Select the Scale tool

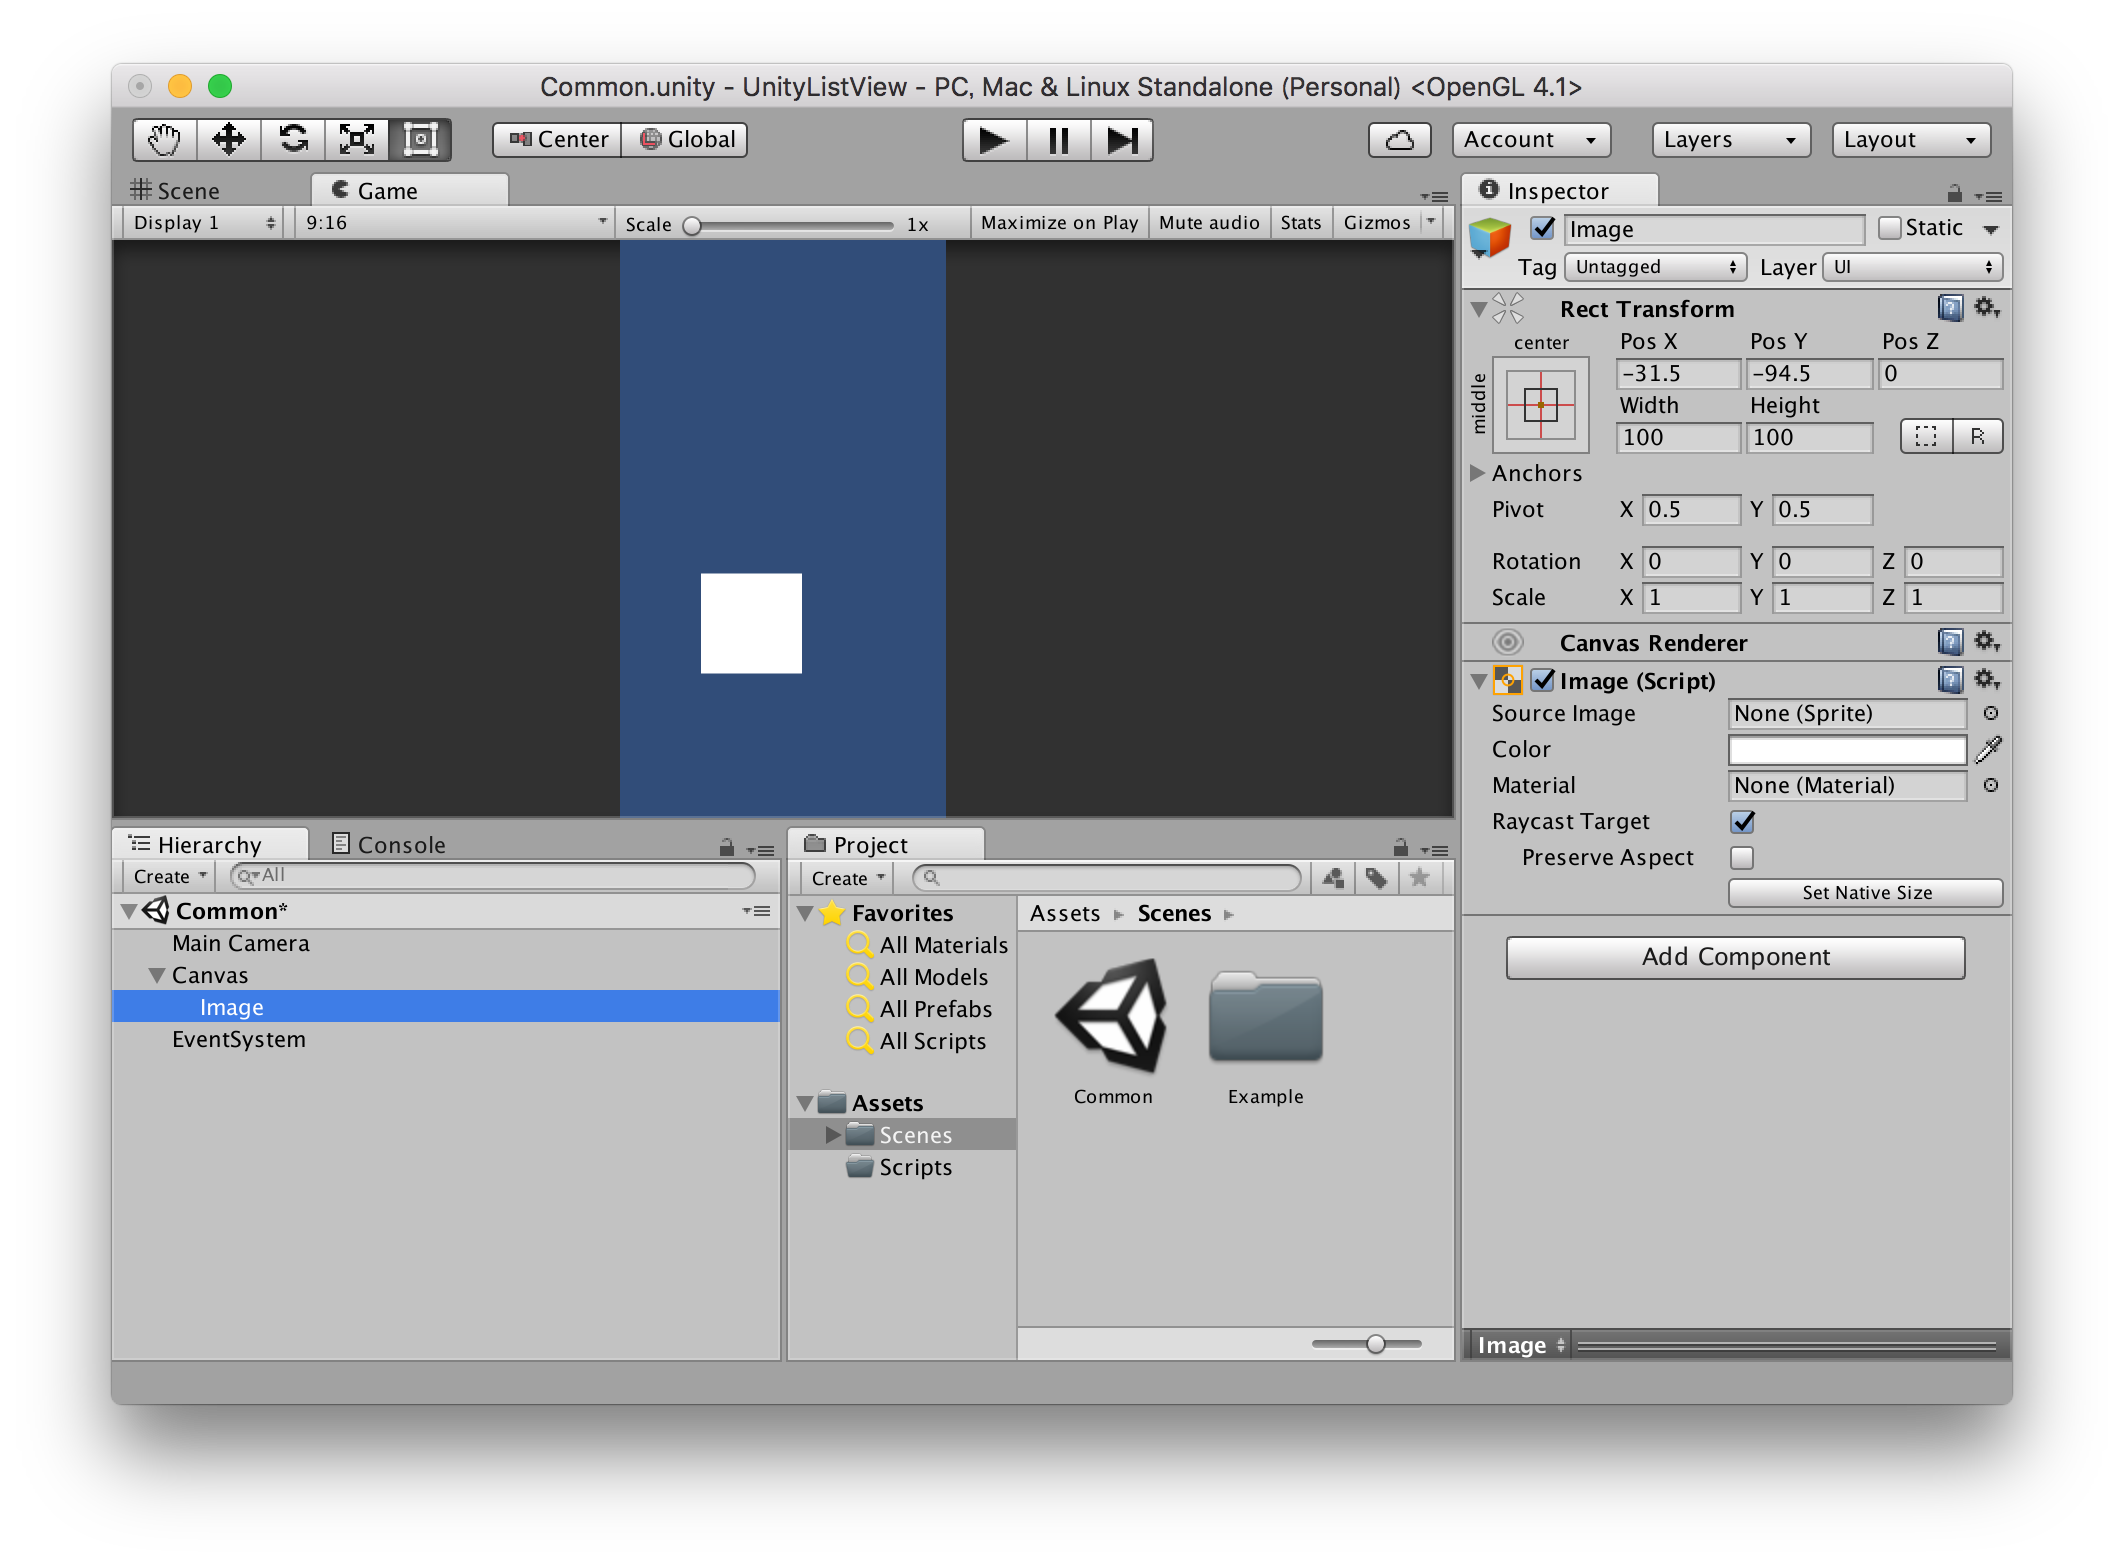[x=357, y=140]
